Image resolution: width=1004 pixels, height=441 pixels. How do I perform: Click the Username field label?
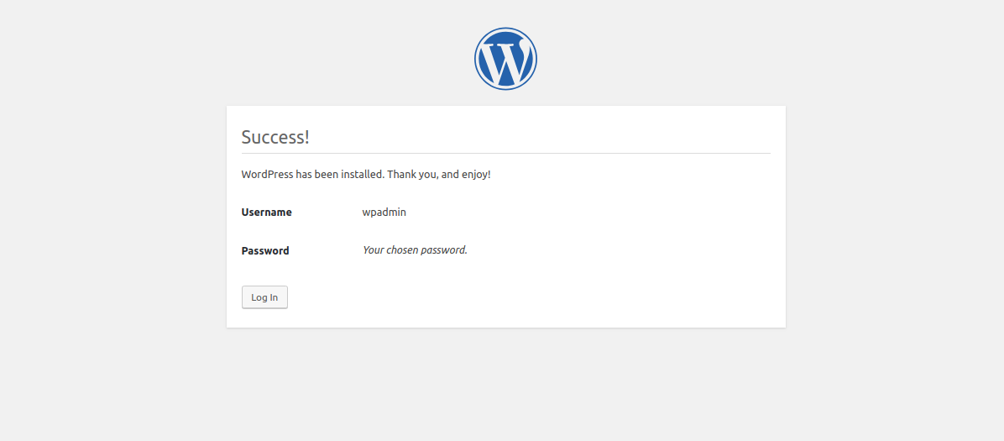pyautogui.click(x=266, y=212)
